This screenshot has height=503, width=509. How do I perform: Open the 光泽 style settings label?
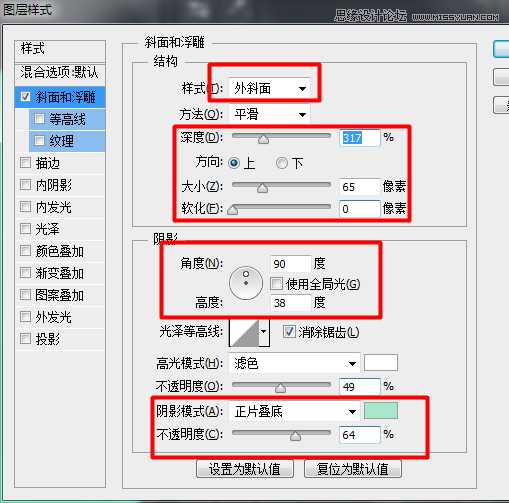coord(48,229)
